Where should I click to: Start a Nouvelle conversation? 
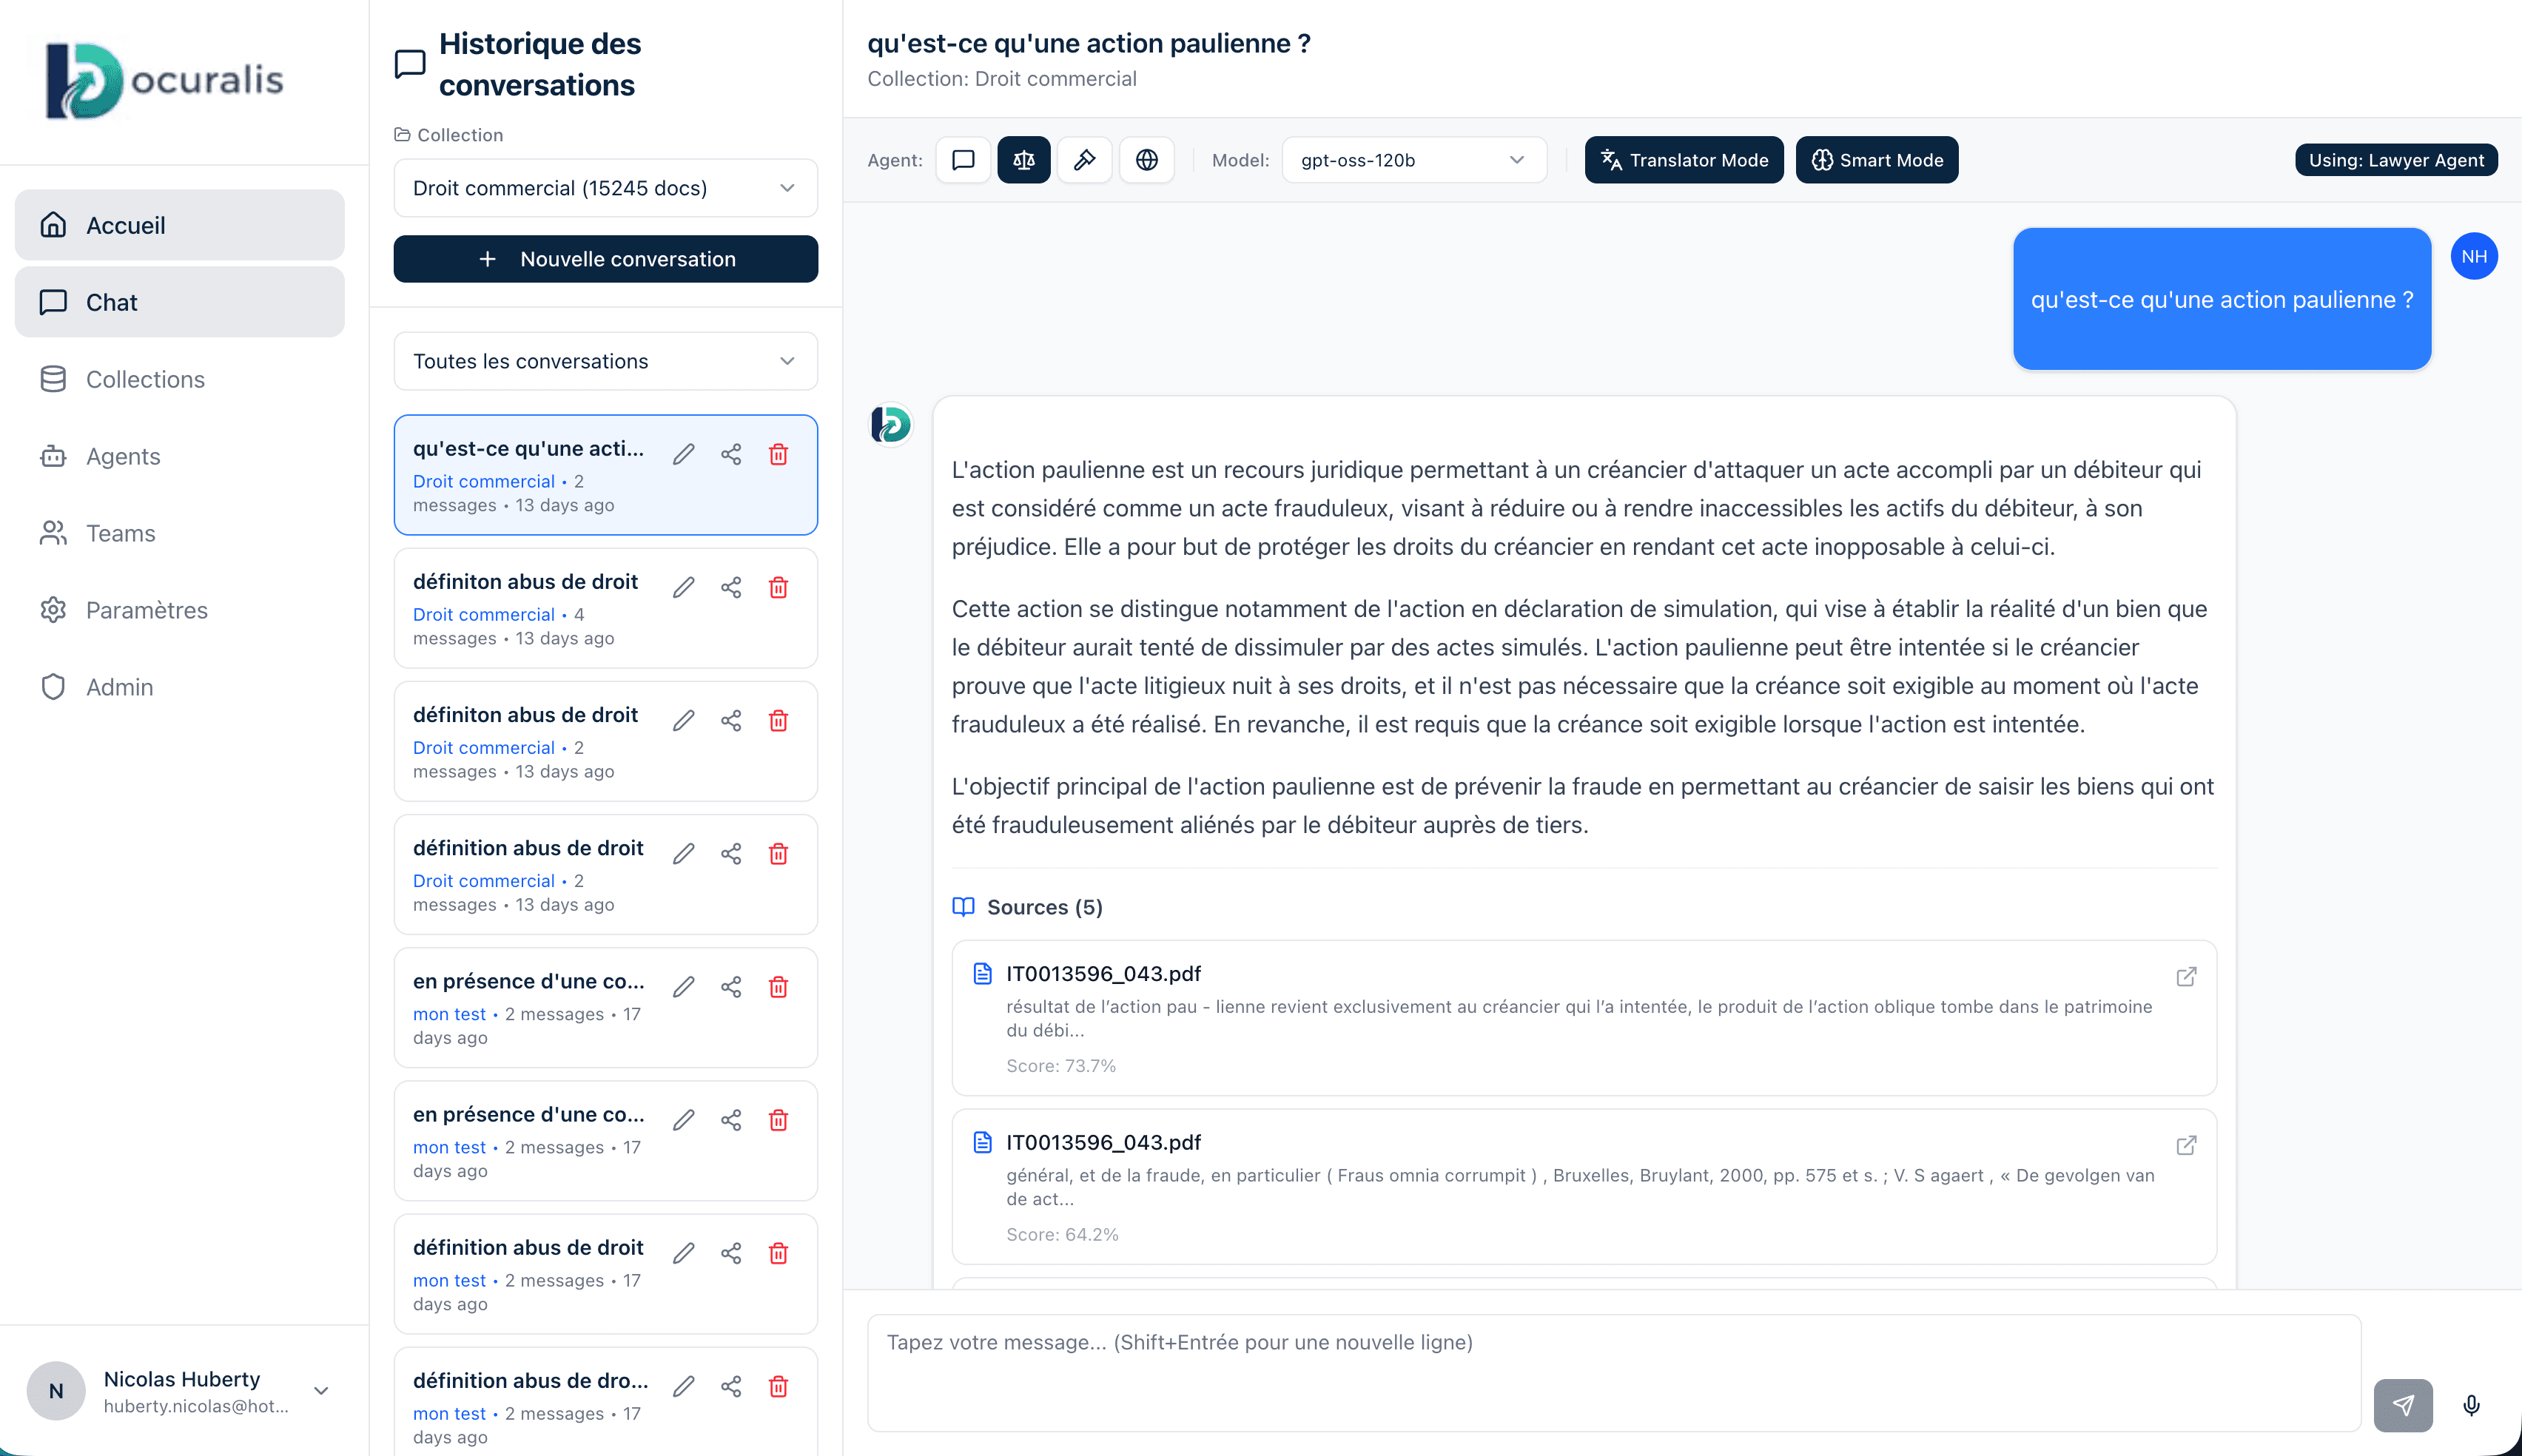point(605,258)
